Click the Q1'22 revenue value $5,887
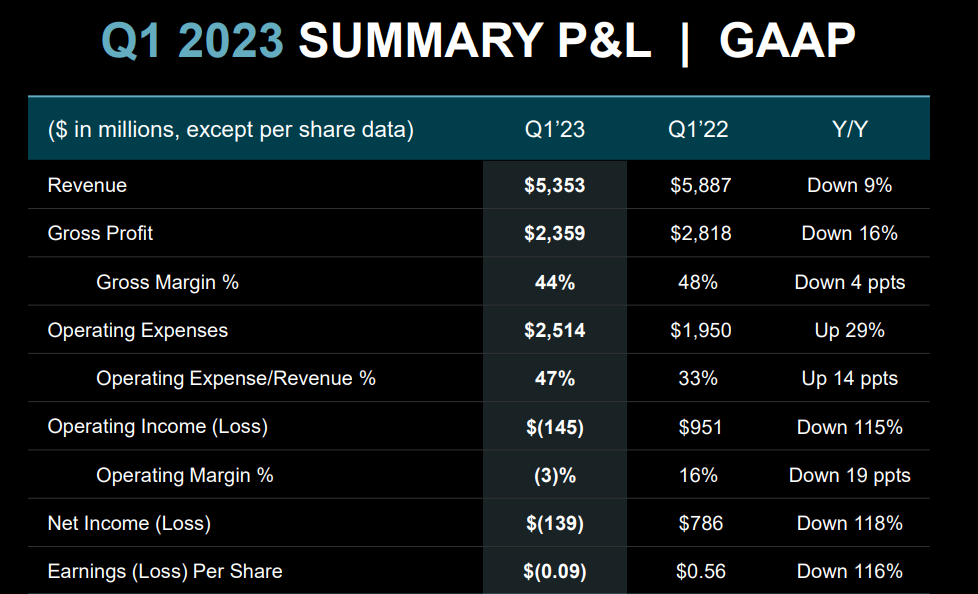This screenshot has width=978, height=594. click(700, 185)
